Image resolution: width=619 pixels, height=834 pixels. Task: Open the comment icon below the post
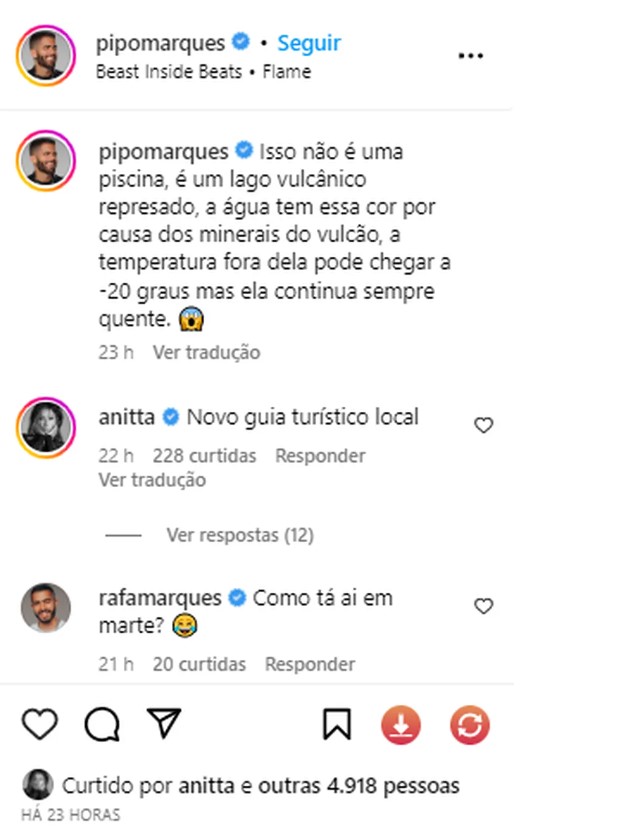[x=105, y=721]
